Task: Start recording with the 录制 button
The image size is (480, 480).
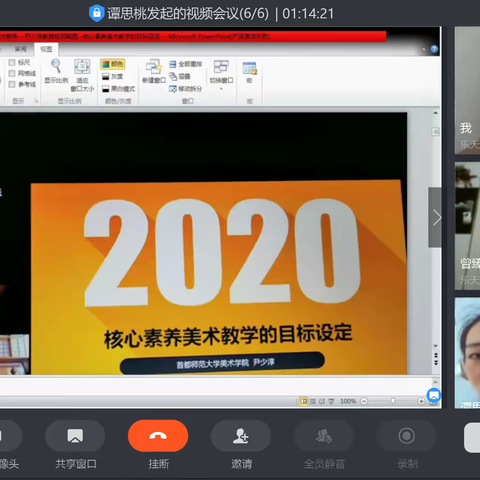Action: [x=406, y=436]
